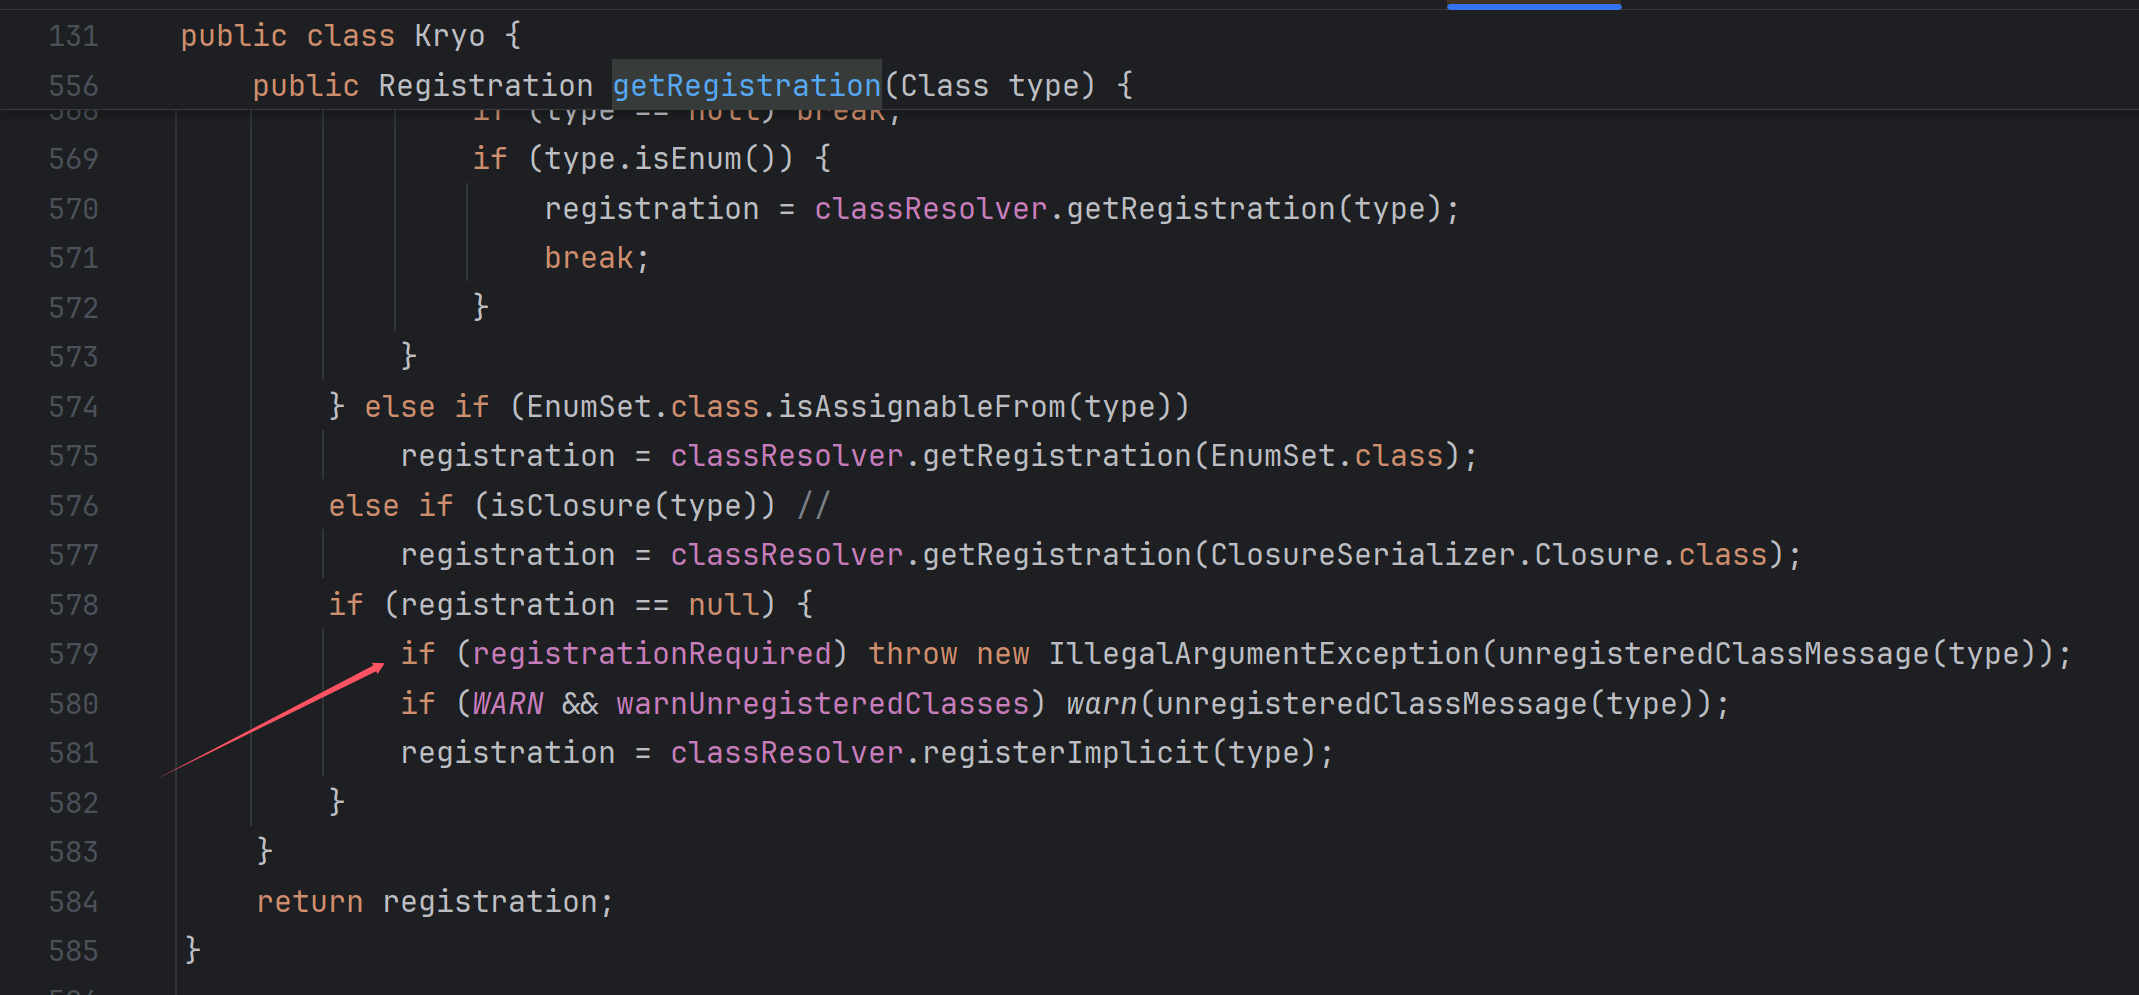
Task: Click the getRegistration method name on line 556
Action: (746, 86)
